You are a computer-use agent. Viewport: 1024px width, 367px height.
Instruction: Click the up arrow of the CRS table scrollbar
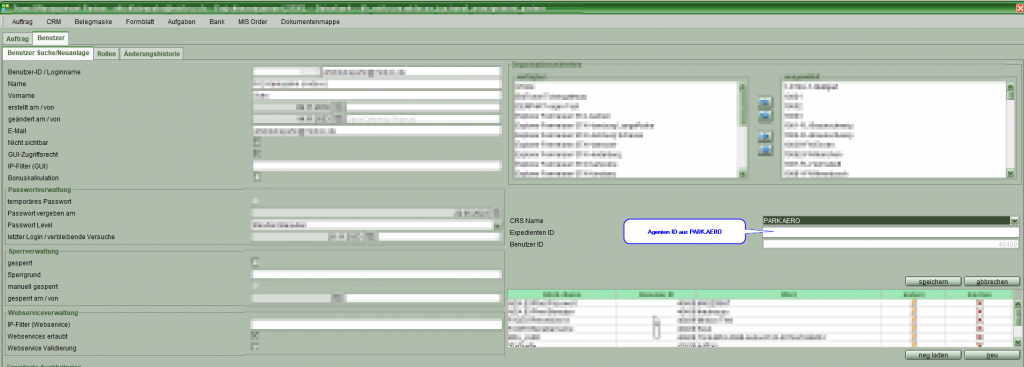point(1017,304)
